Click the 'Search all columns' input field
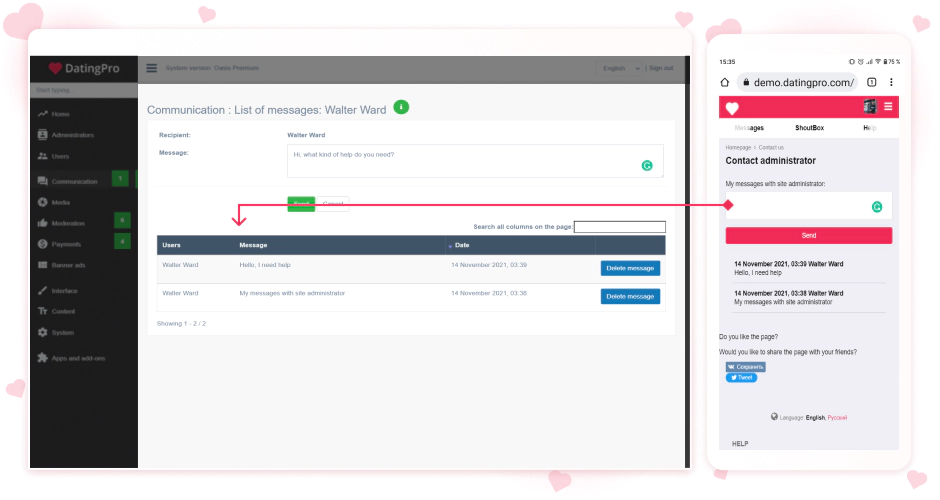The width and height of the screenshot is (940, 500). pyautogui.click(x=620, y=227)
